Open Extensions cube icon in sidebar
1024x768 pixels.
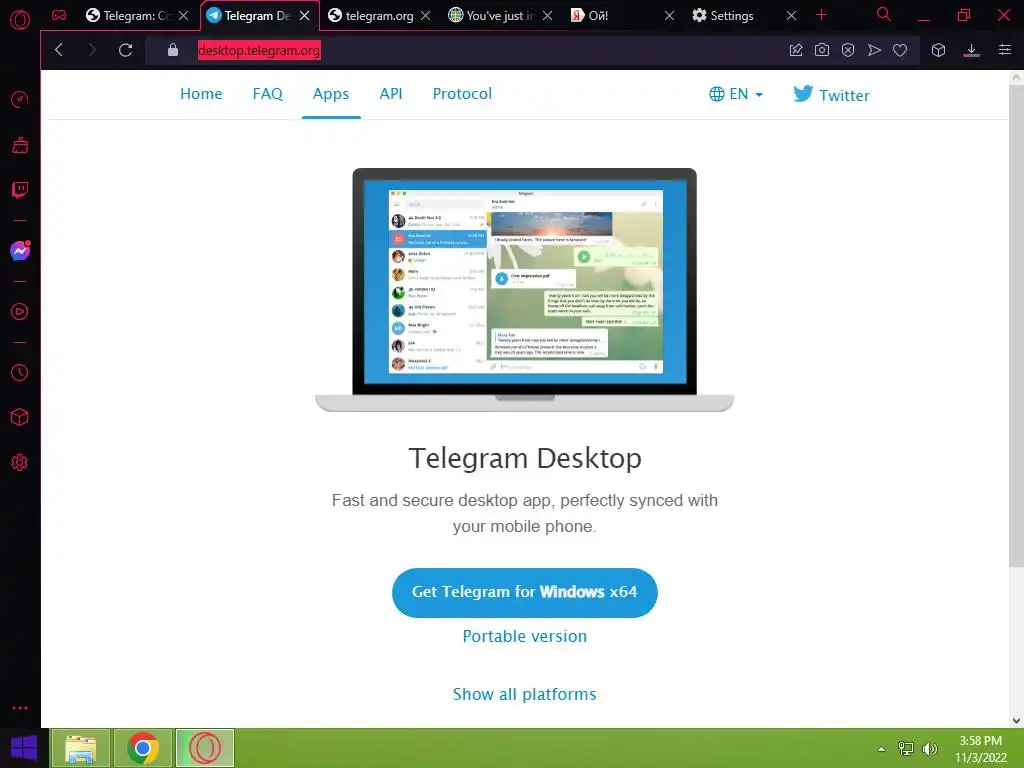[20, 417]
